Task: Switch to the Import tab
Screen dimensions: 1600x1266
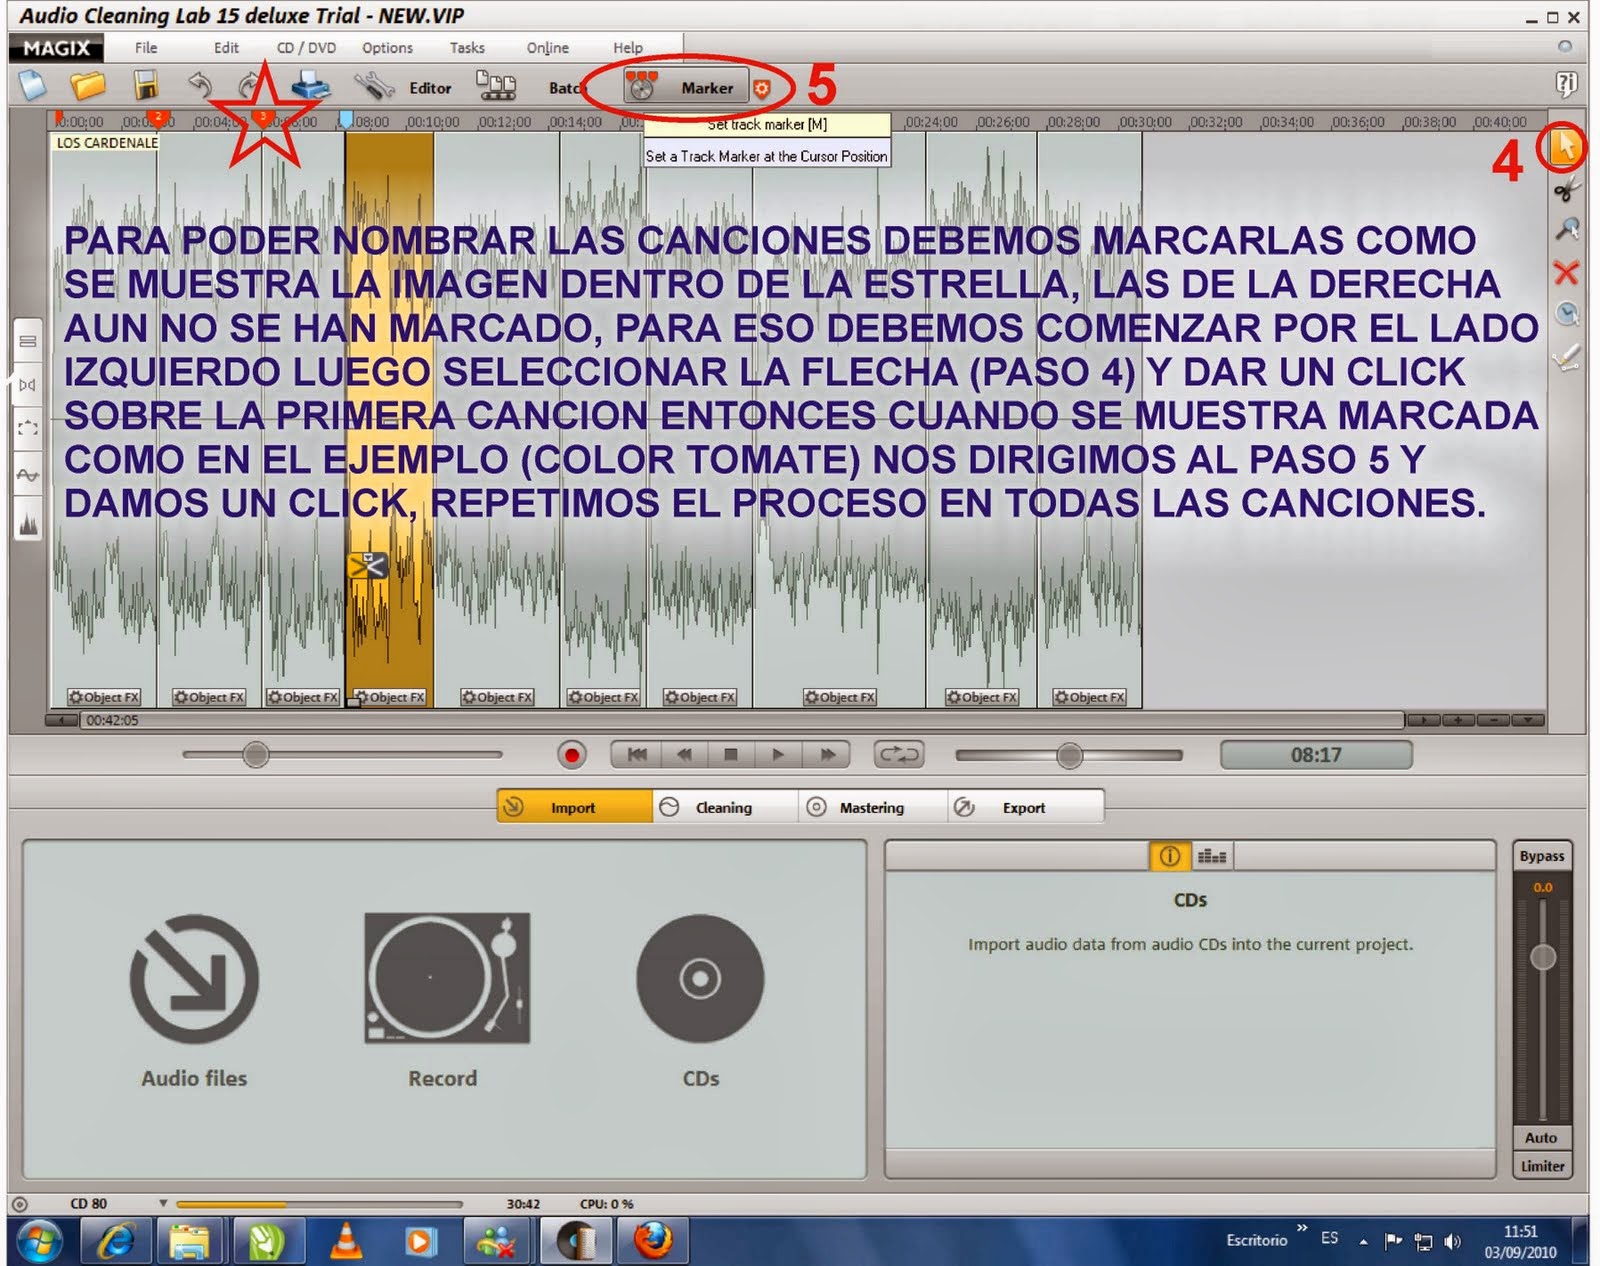Action: [x=574, y=806]
